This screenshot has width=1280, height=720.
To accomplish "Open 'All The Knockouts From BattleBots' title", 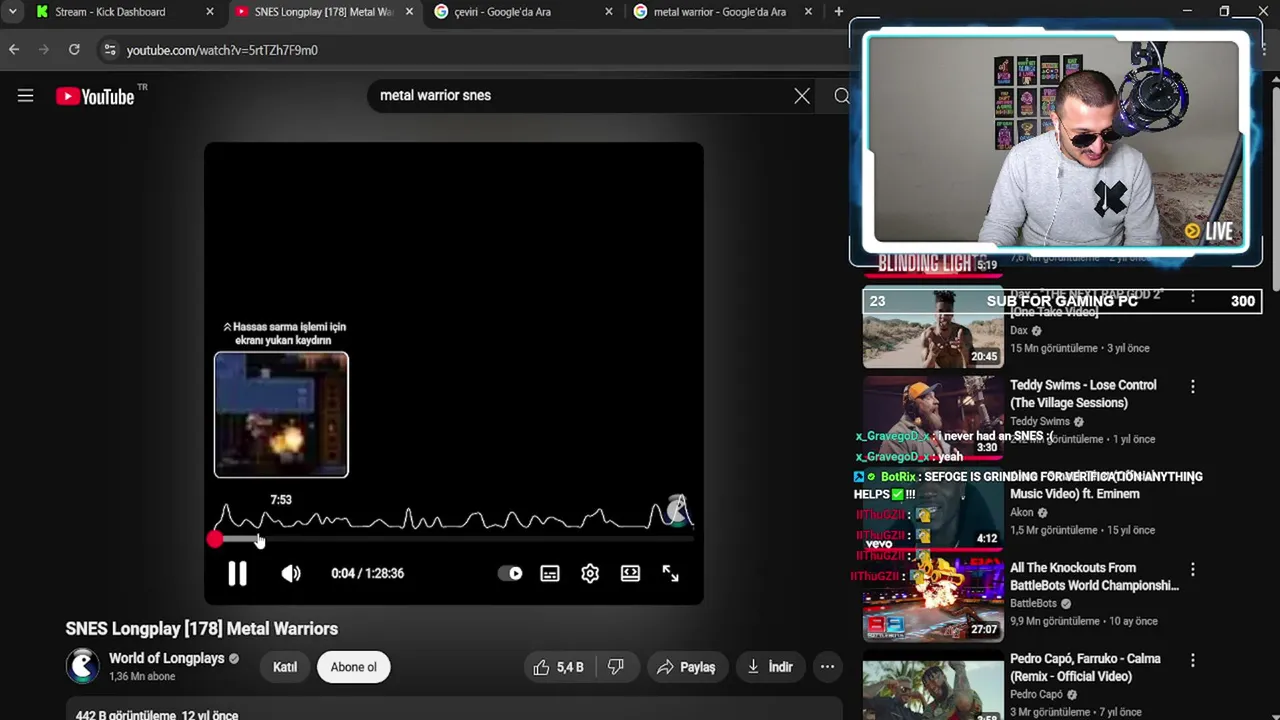I will coord(1094,577).
